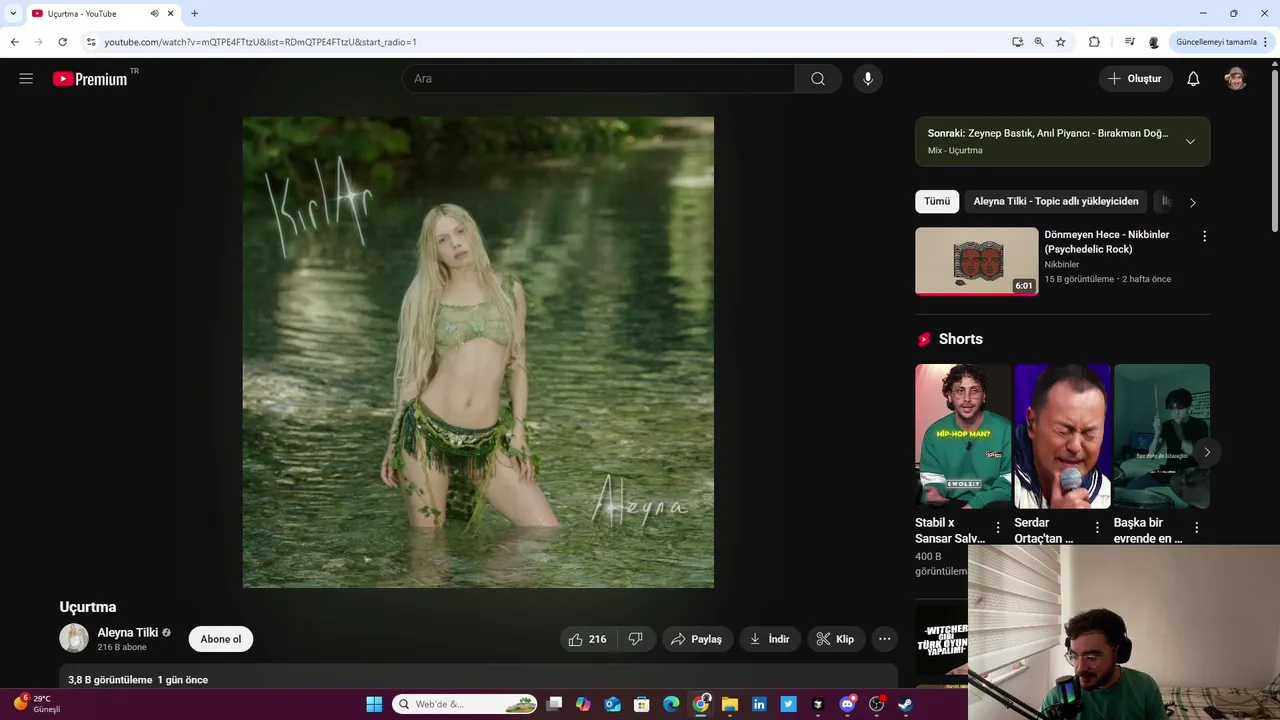The height and width of the screenshot is (720, 1280).
Task: Open the Başka bir evrende short thumbnail
Action: pos(1162,436)
